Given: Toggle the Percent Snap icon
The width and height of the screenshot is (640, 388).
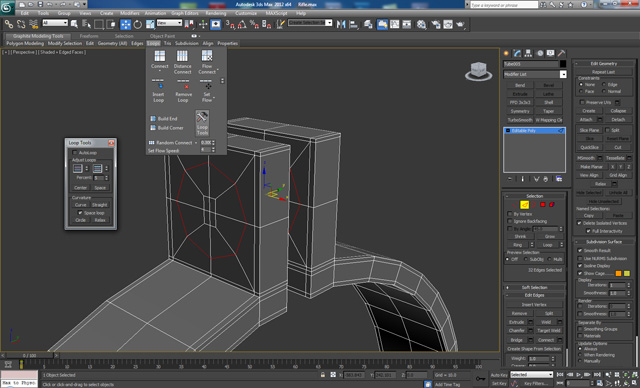Looking at the screenshot, I should coord(254,24).
